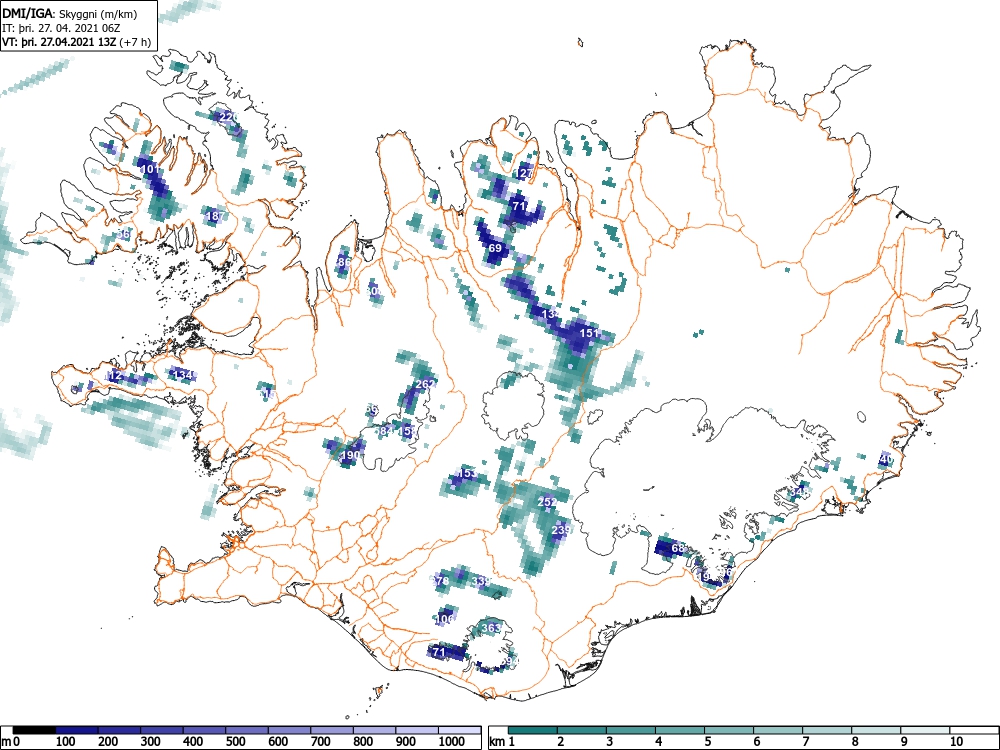Click the visibility value '187' on the map
The image size is (1000, 750).
coord(216,216)
